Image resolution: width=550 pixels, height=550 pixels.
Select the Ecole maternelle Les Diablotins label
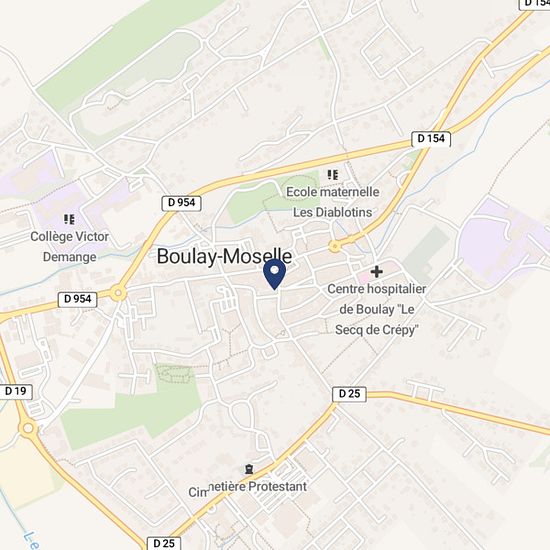coord(333,202)
